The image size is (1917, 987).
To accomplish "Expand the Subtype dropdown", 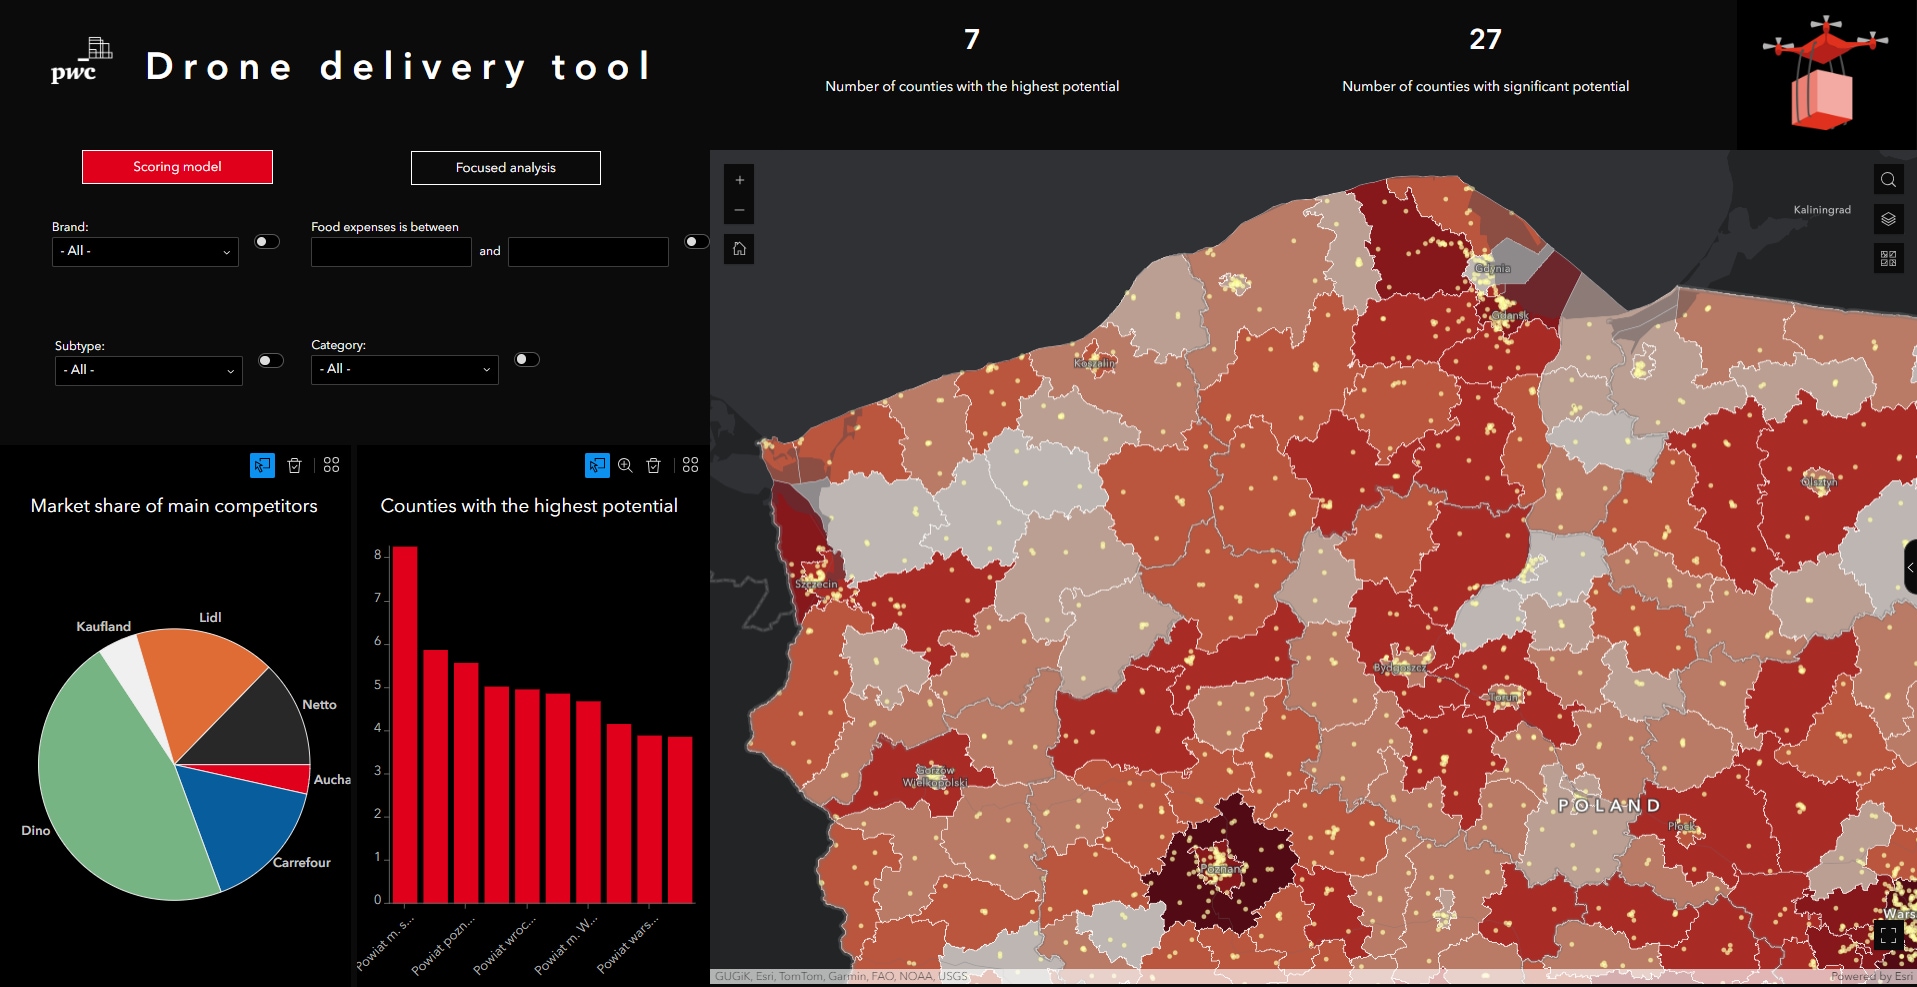I will 148,370.
